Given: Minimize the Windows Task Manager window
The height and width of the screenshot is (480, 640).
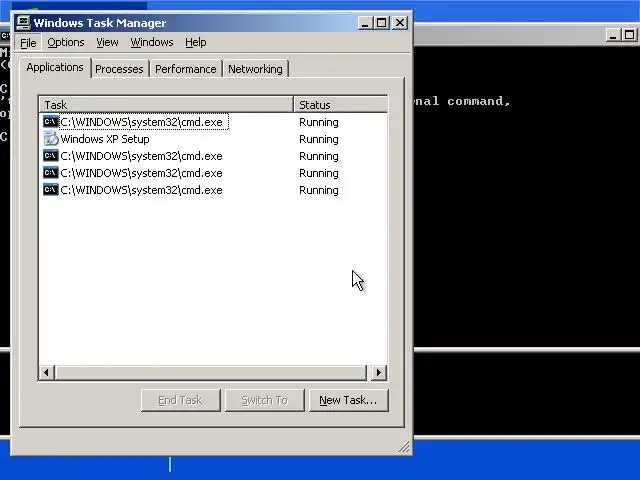Looking at the screenshot, I should click(x=365, y=23).
